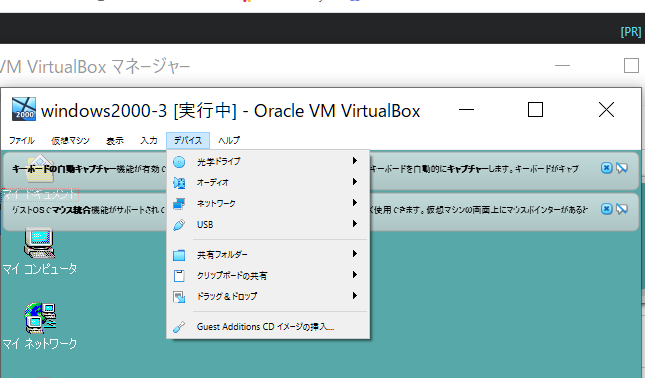This screenshot has height=378, width=645.
Task: Click the optical disc icon in menu
Action: [179, 162]
